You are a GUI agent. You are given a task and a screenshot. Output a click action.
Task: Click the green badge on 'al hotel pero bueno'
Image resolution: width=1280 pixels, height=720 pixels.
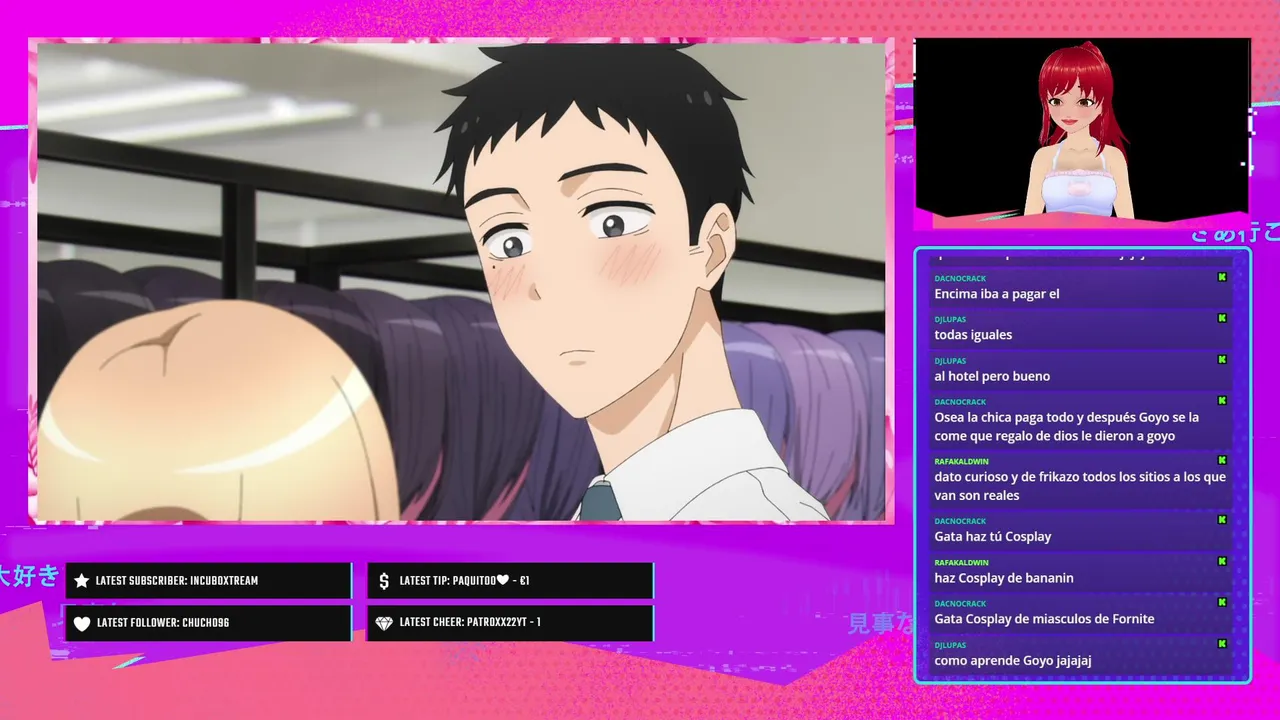(x=1222, y=359)
